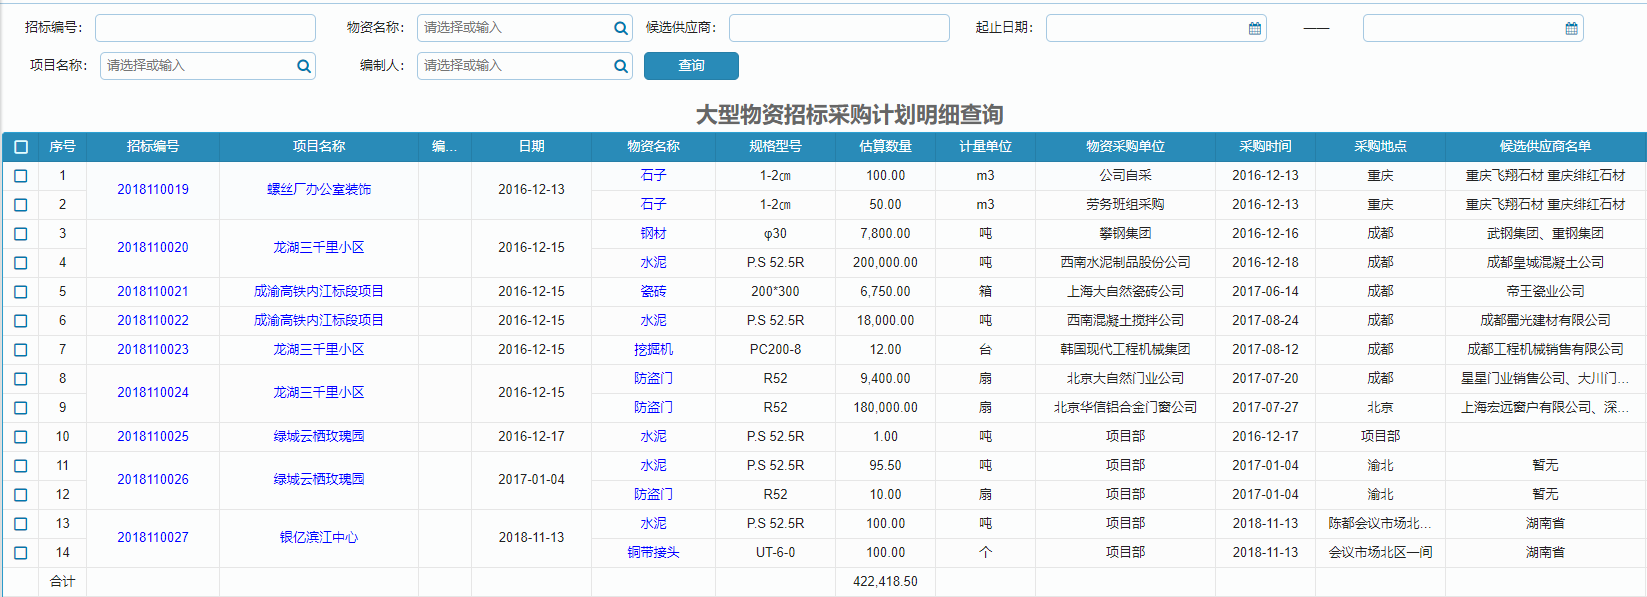The width and height of the screenshot is (1647, 597).
Task: Open tender number 2018110027 link
Action: point(153,538)
